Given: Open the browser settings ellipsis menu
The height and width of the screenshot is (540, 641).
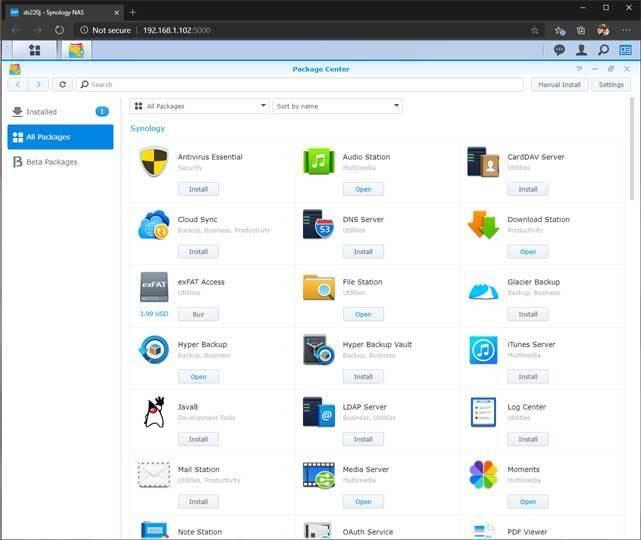Looking at the screenshot, I should (626, 30).
